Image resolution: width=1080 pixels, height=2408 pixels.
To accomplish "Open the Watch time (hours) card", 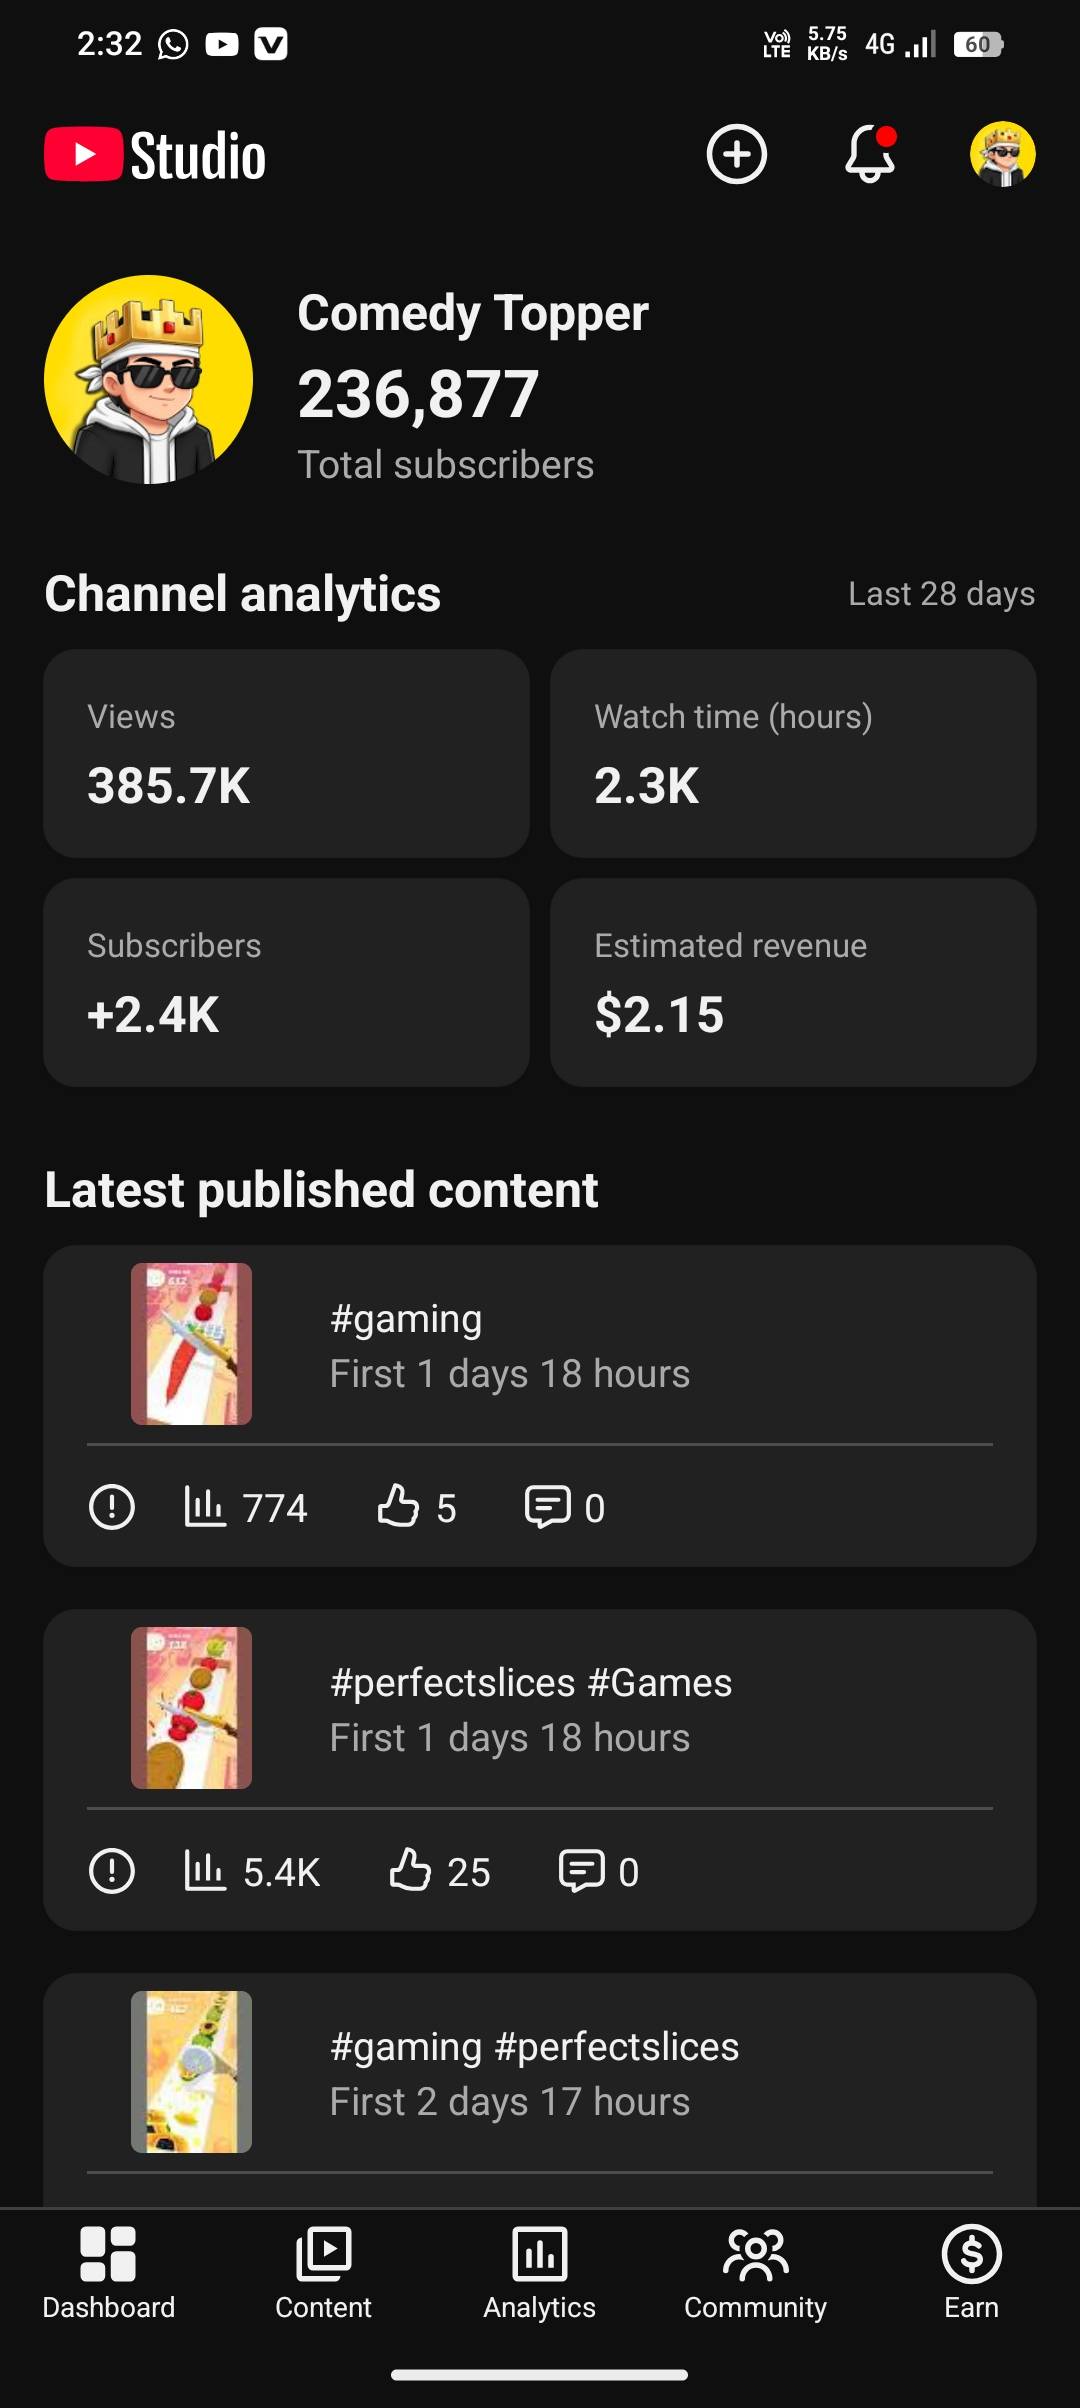I will (793, 753).
